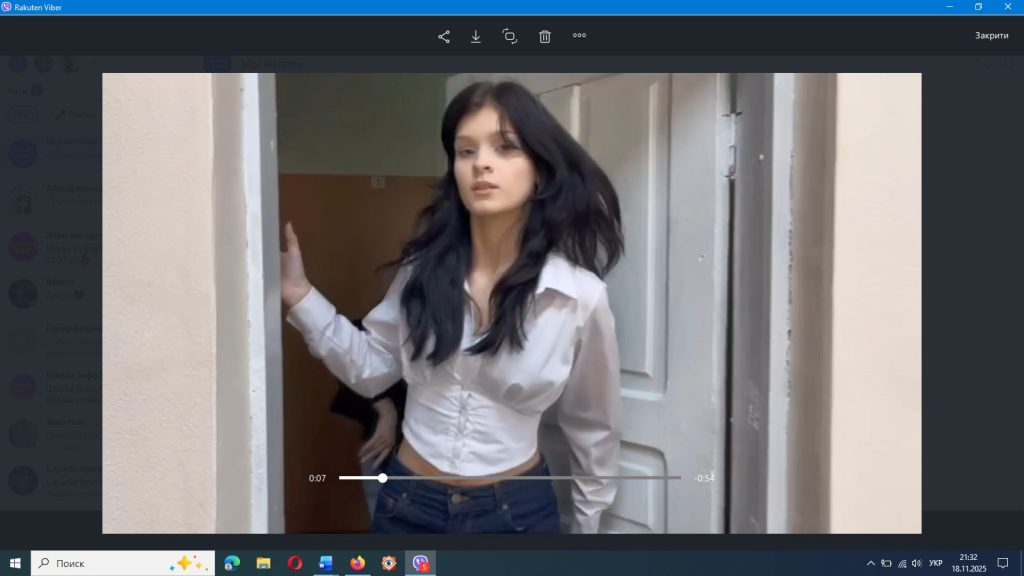The height and width of the screenshot is (576, 1024).
Task: Click the video playback progress slider handle
Action: [382, 478]
